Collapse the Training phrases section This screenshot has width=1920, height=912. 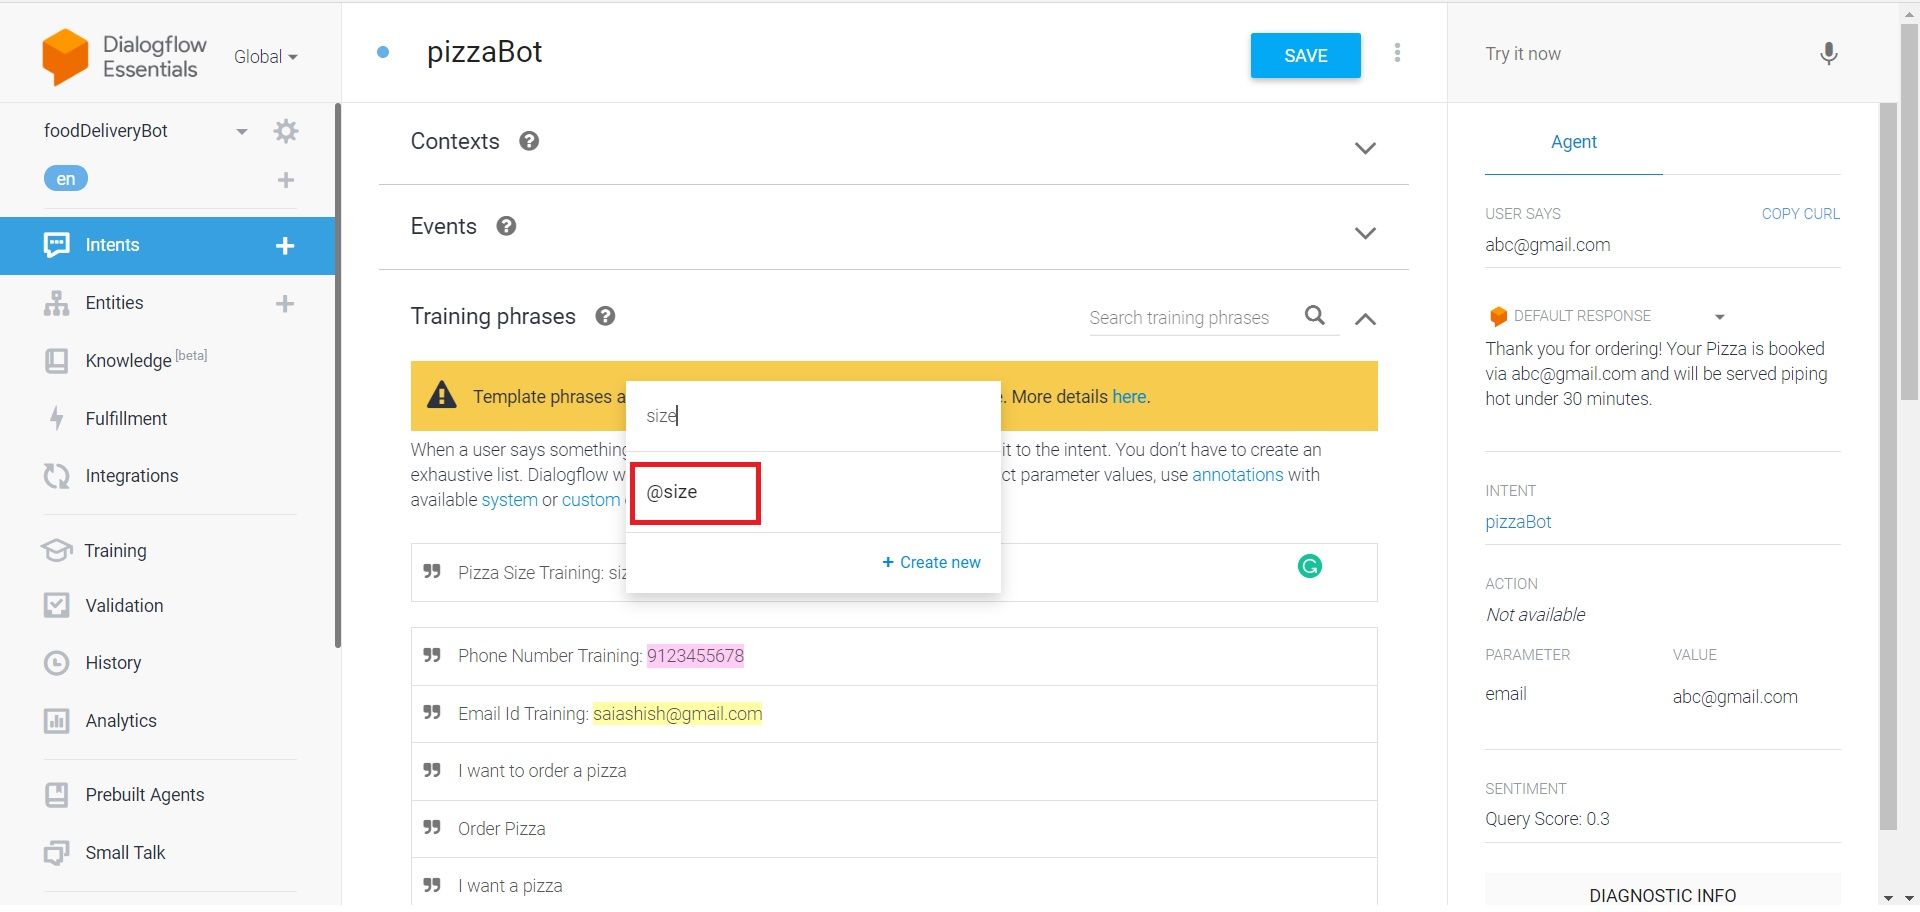[1364, 319]
